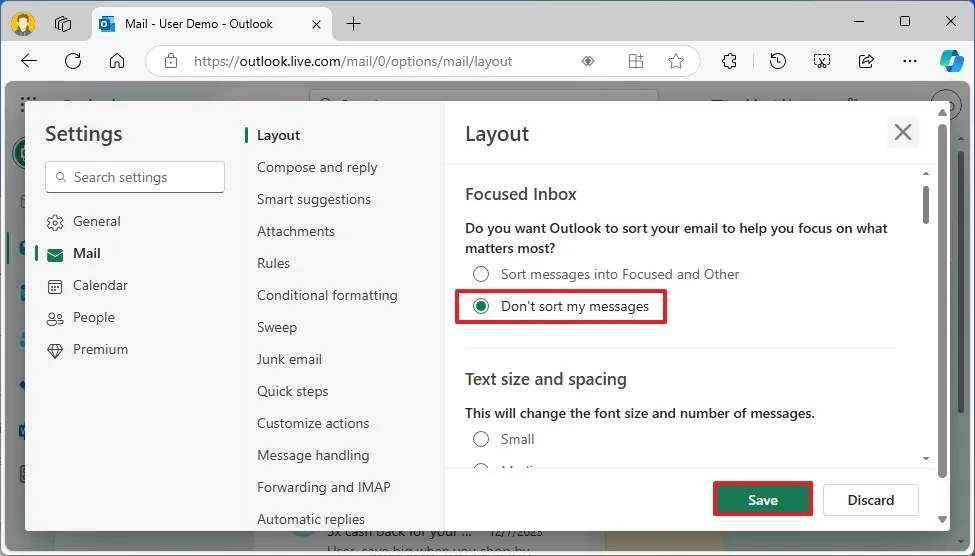Screen dimensions: 975x556
Task: Click the split screen icon in address bar
Action: coord(636,61)
